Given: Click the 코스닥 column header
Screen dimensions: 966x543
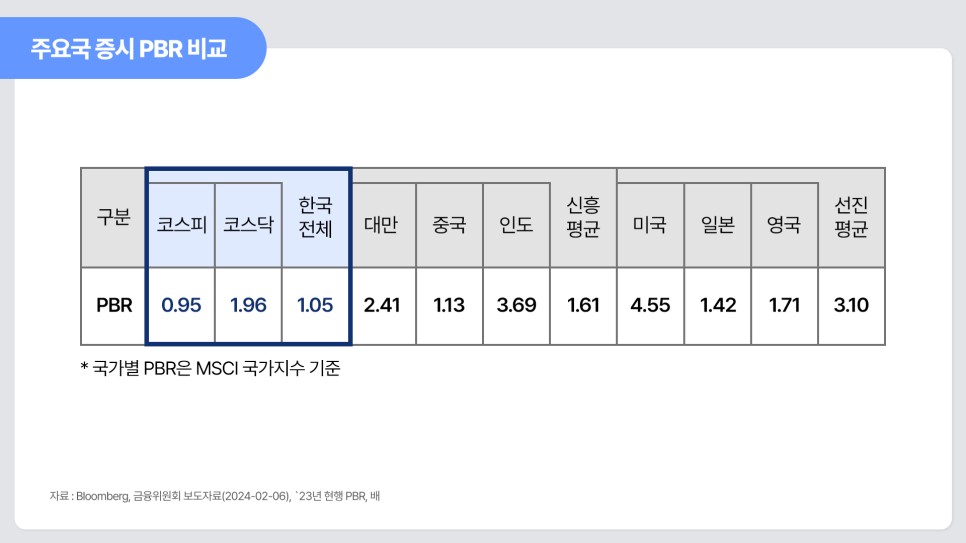Looking at the screenshot, I should point(248,225).
